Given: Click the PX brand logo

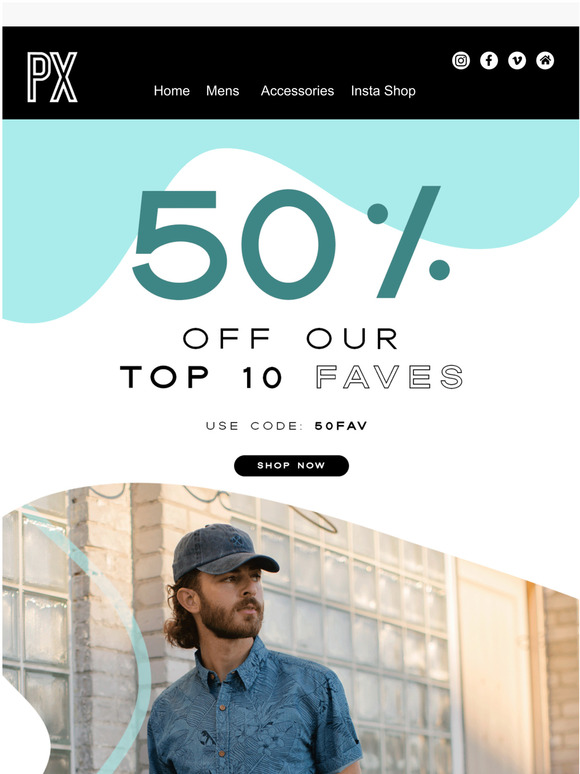Looking at the screenshot, I should tap(52, 77).
